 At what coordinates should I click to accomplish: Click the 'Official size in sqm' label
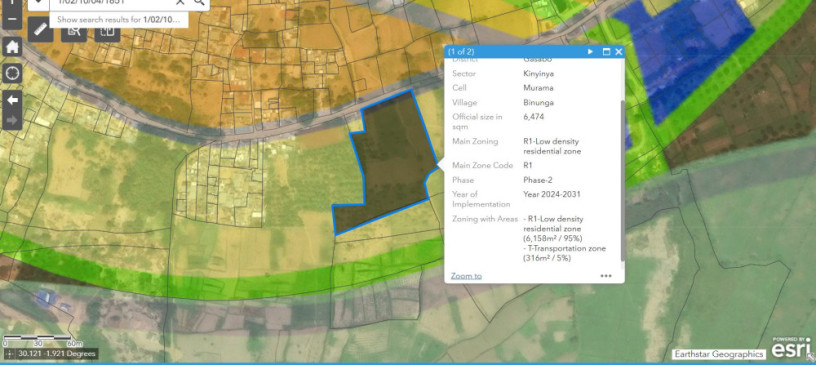pos(478,122)
